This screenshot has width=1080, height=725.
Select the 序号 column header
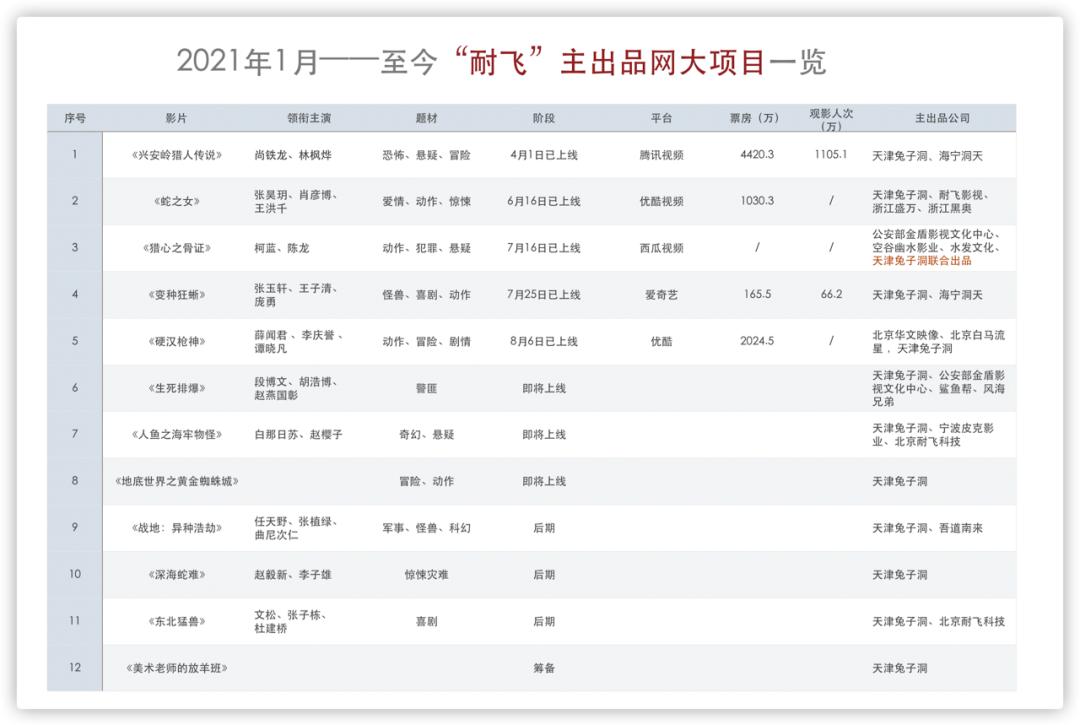pos(73,117)
